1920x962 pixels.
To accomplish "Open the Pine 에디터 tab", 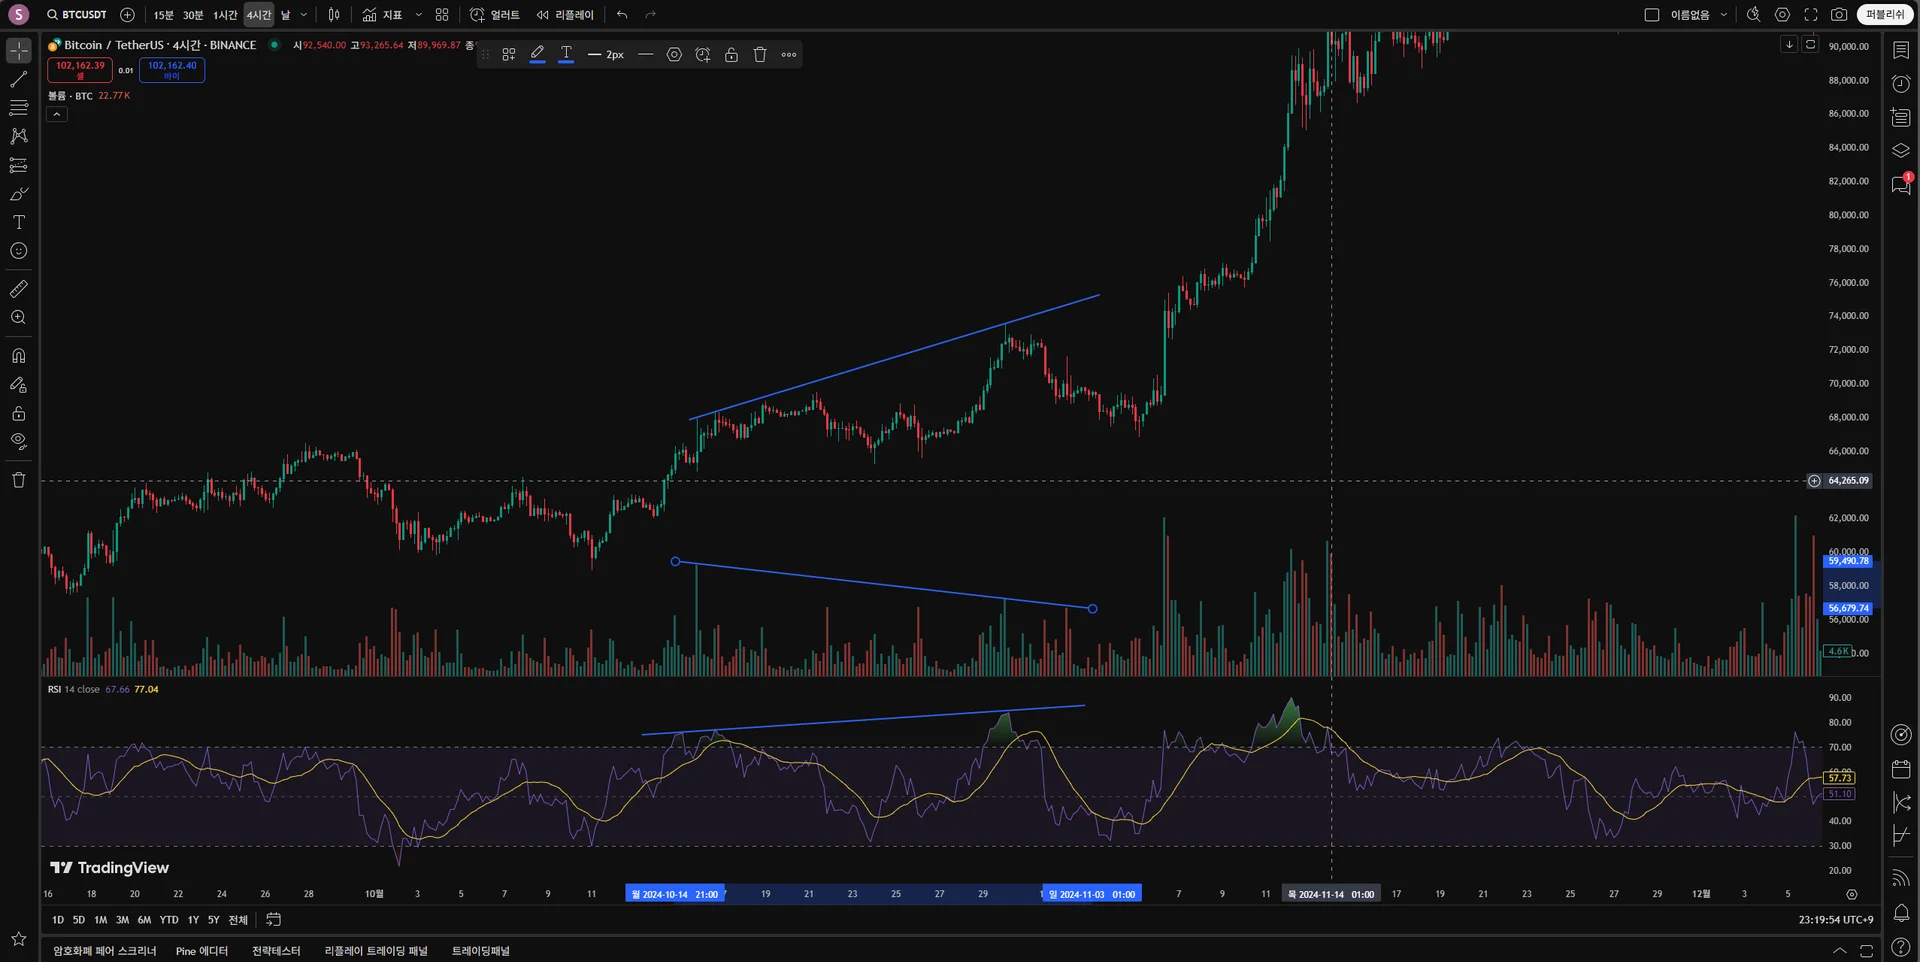I will (x=202, y=951).
